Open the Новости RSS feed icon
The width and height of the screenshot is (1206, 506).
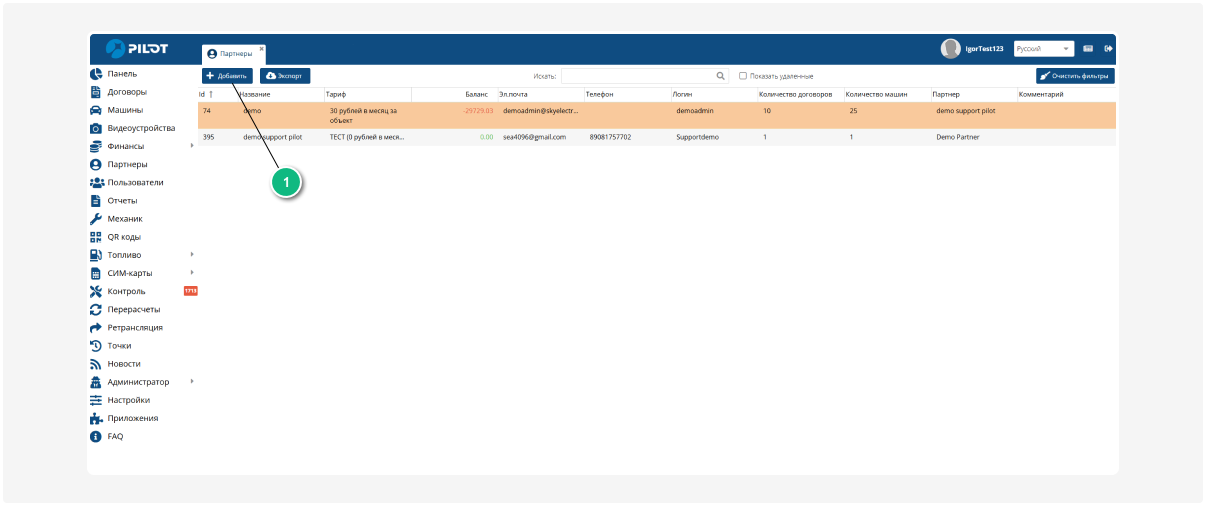96,364
